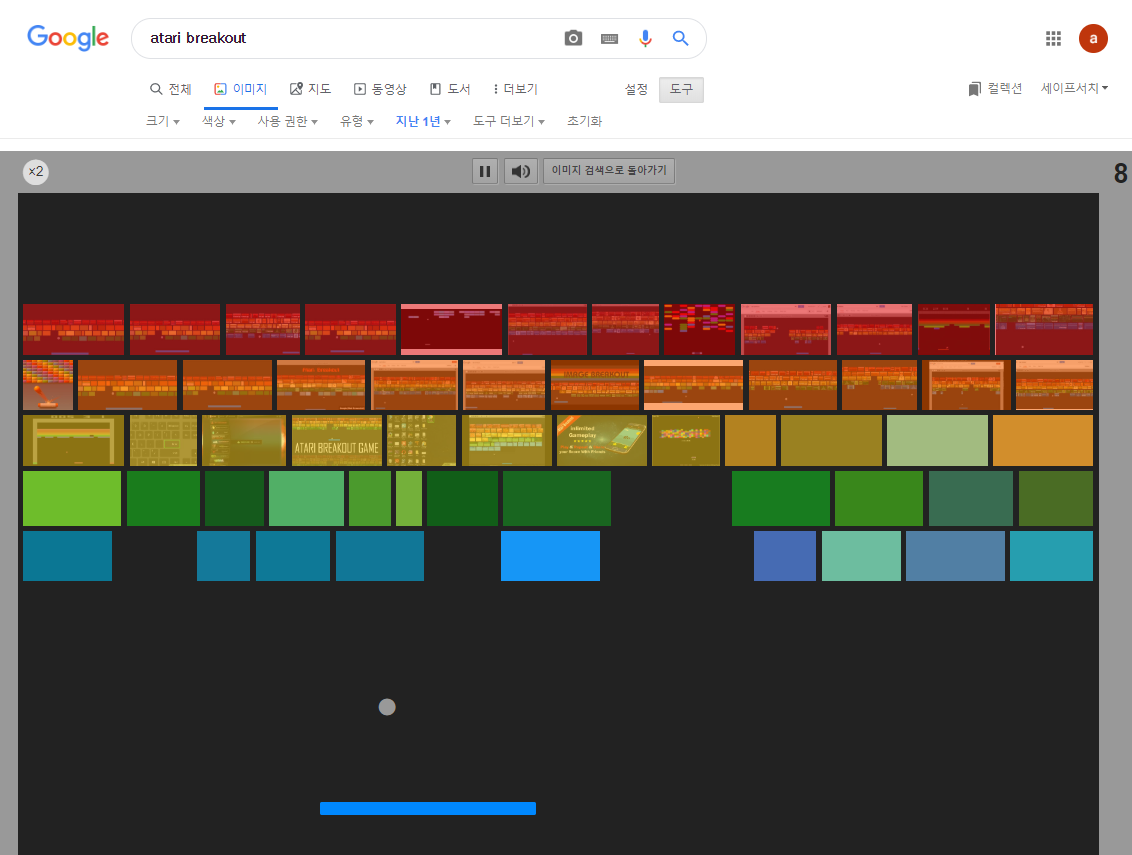
Task: Click the lime green brick at row start
Action: pyautogui.click(x=72, y=498)
